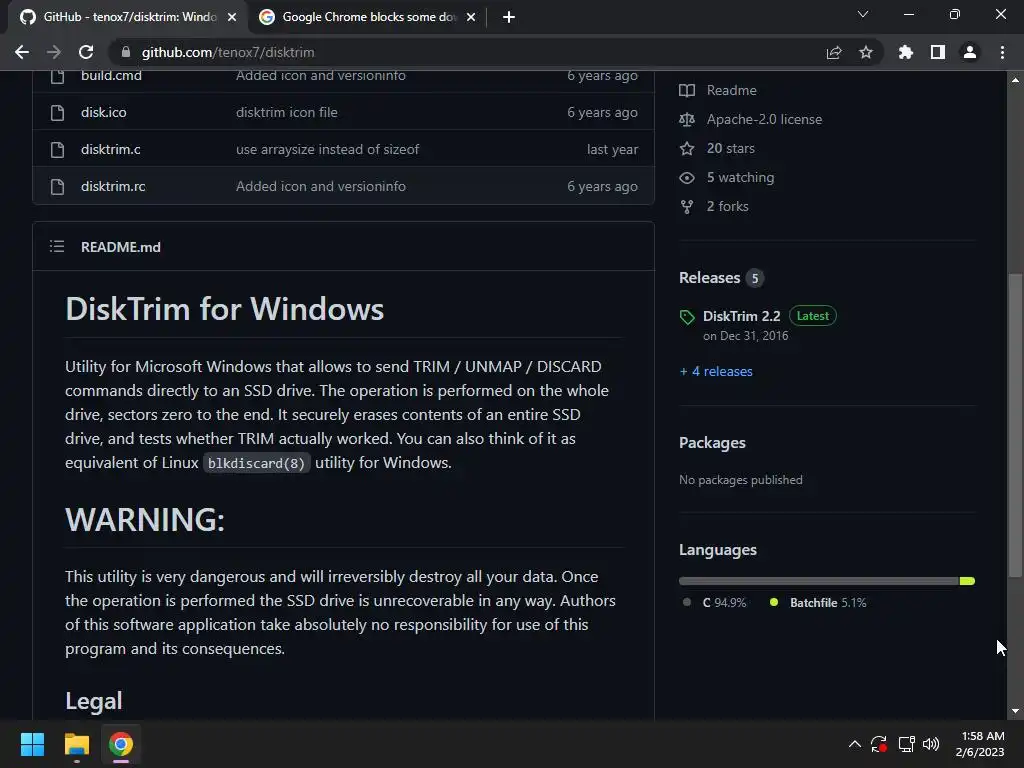View the 2 forks link
Image resolution: width=1024 pixels, height=768 pixels.
(x=728, y=206)
